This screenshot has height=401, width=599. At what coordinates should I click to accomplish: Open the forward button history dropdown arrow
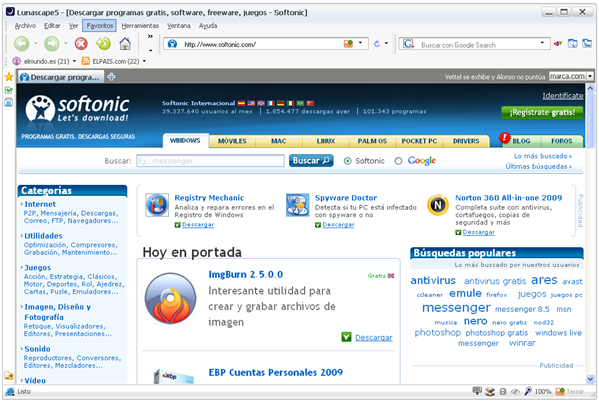tap(65, 44)
